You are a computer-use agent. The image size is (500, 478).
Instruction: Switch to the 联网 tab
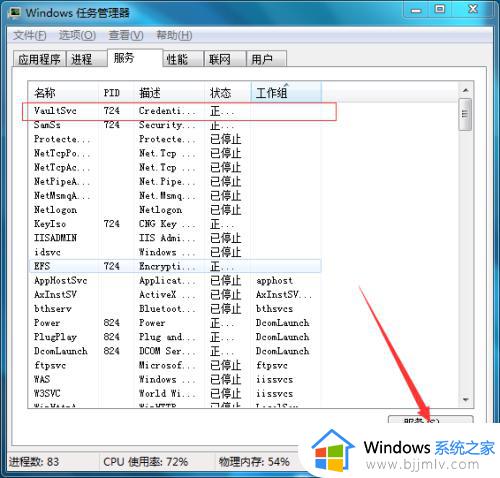[225, 59]
